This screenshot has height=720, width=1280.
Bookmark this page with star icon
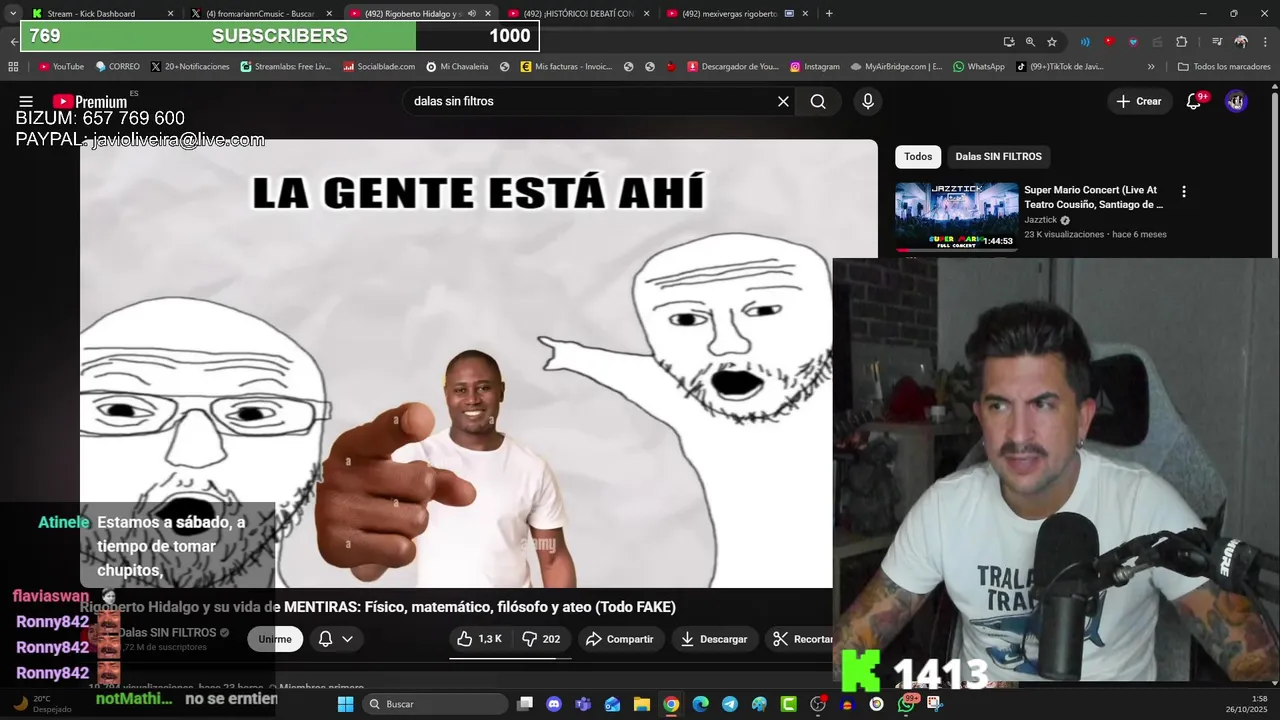(x=1052, y=42)
